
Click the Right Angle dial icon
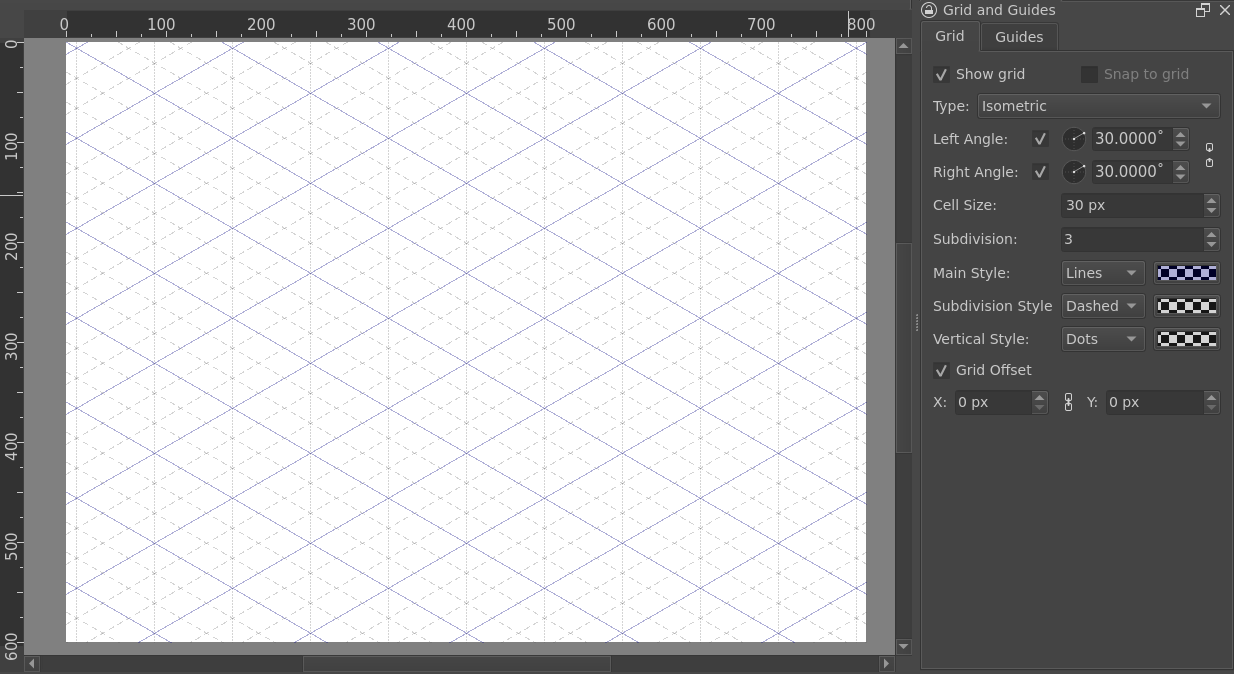pyautogui.click(x=1074, y=171)
